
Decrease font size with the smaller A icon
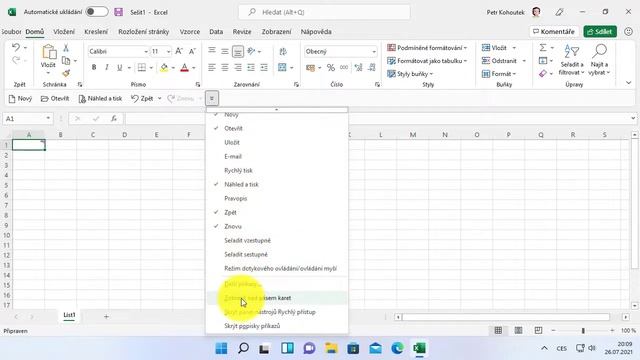(x=192, y=51)
